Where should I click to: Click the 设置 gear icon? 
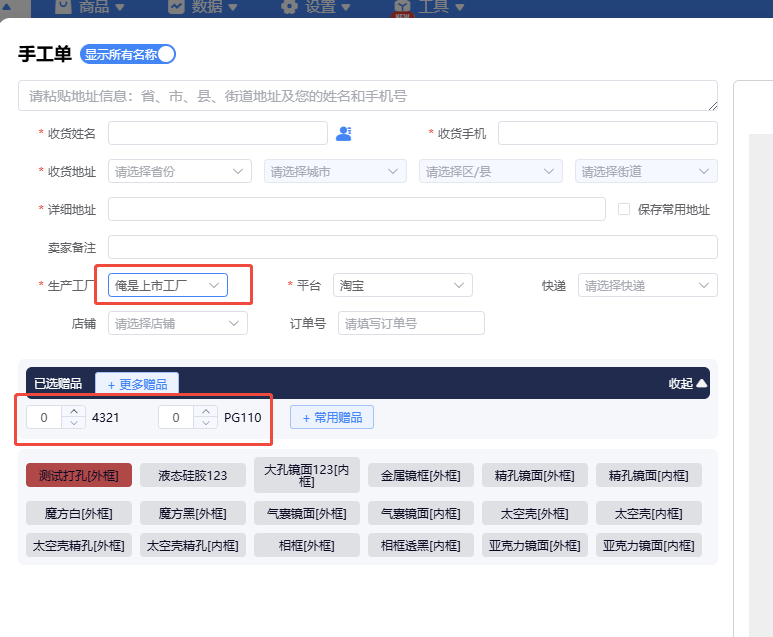289,6
